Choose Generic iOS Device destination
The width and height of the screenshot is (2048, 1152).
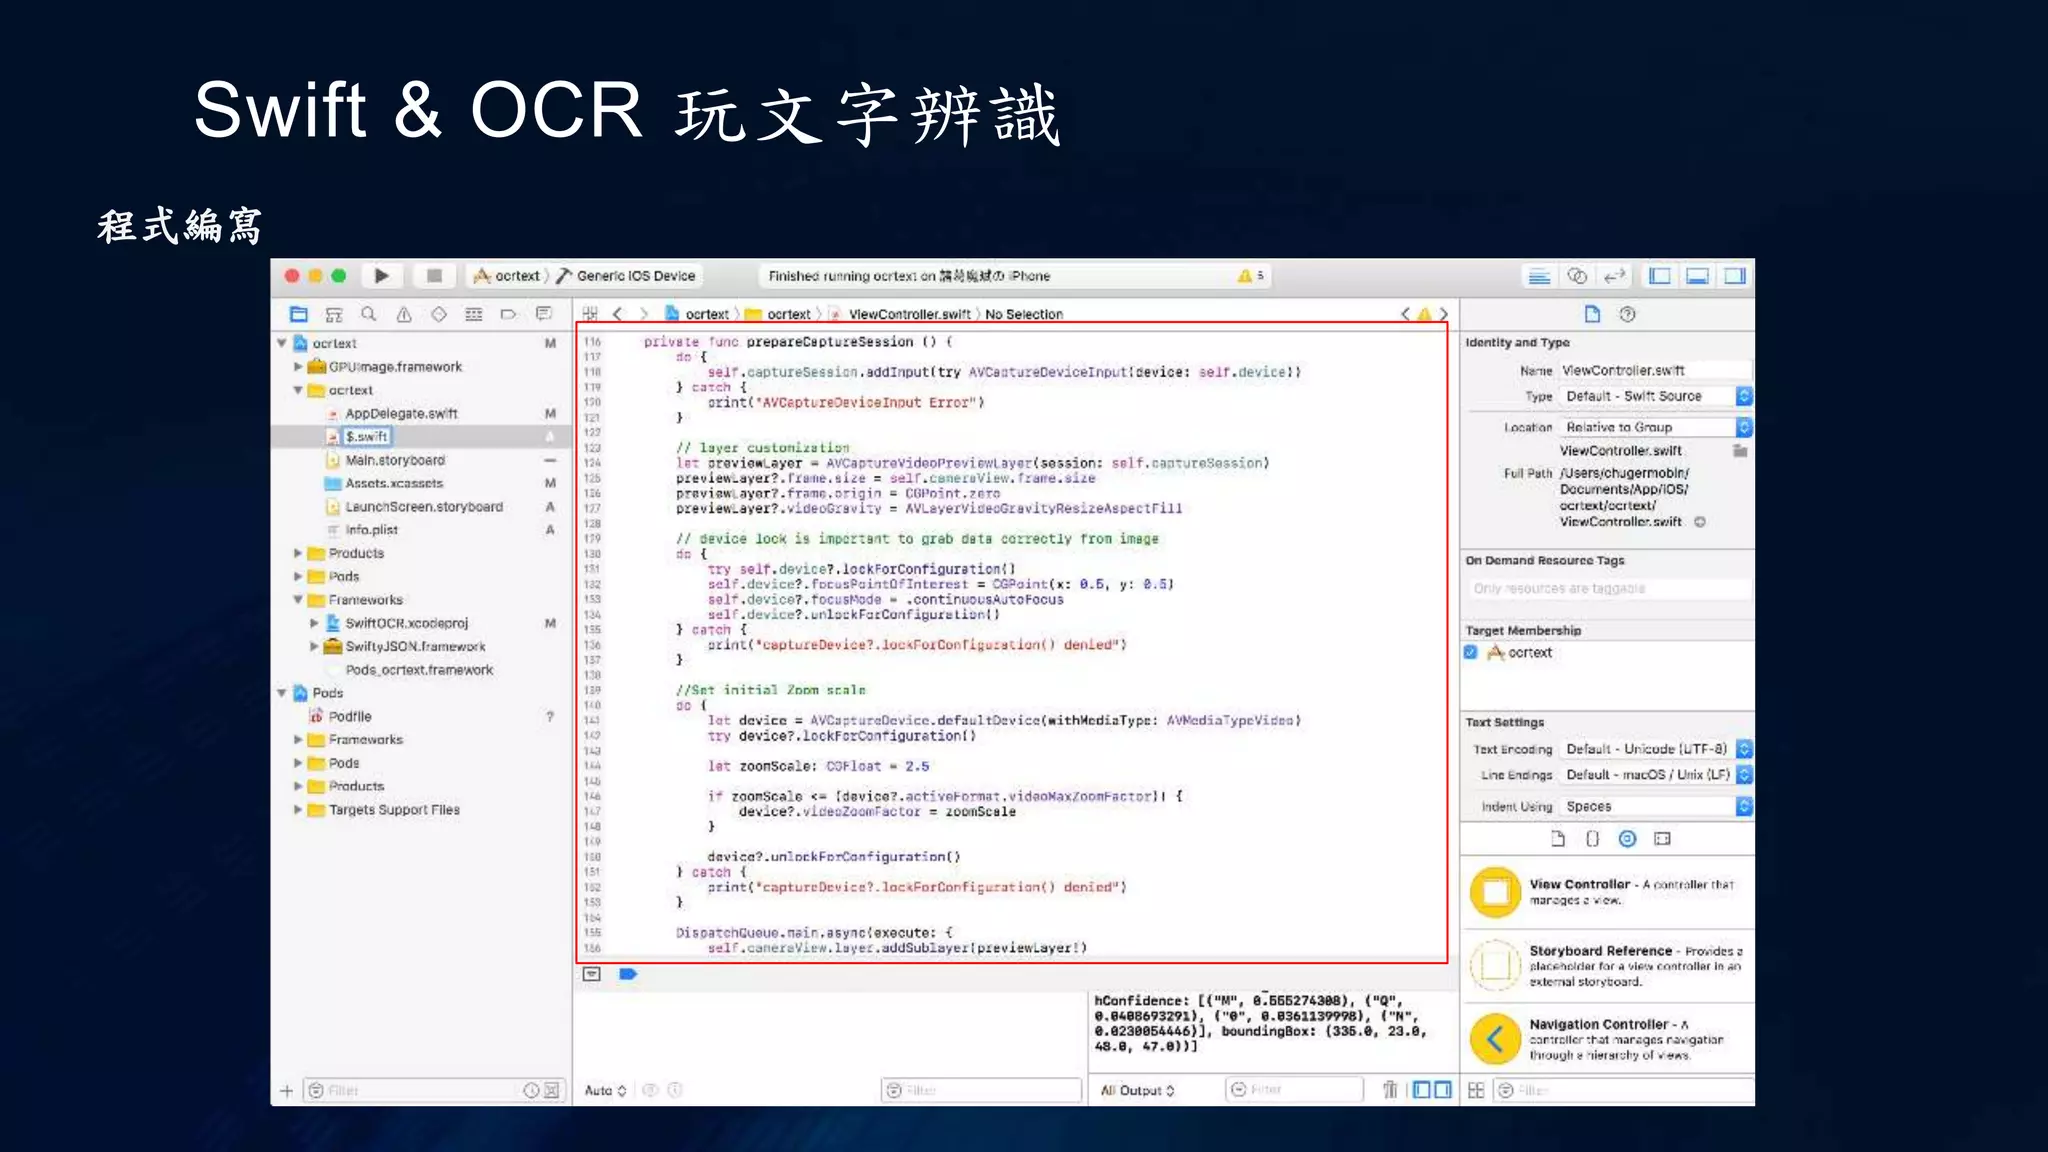point(627,276)
